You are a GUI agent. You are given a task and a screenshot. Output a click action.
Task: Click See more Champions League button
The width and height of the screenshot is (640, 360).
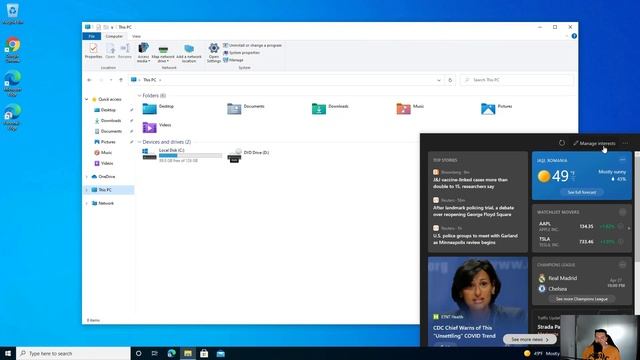point(582,299)
